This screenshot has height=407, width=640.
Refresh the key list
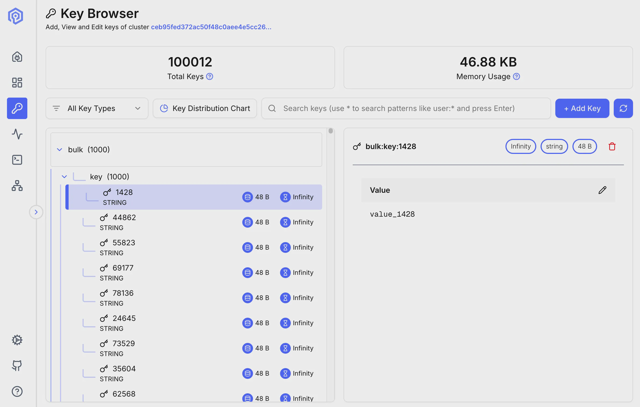[623, 108]
